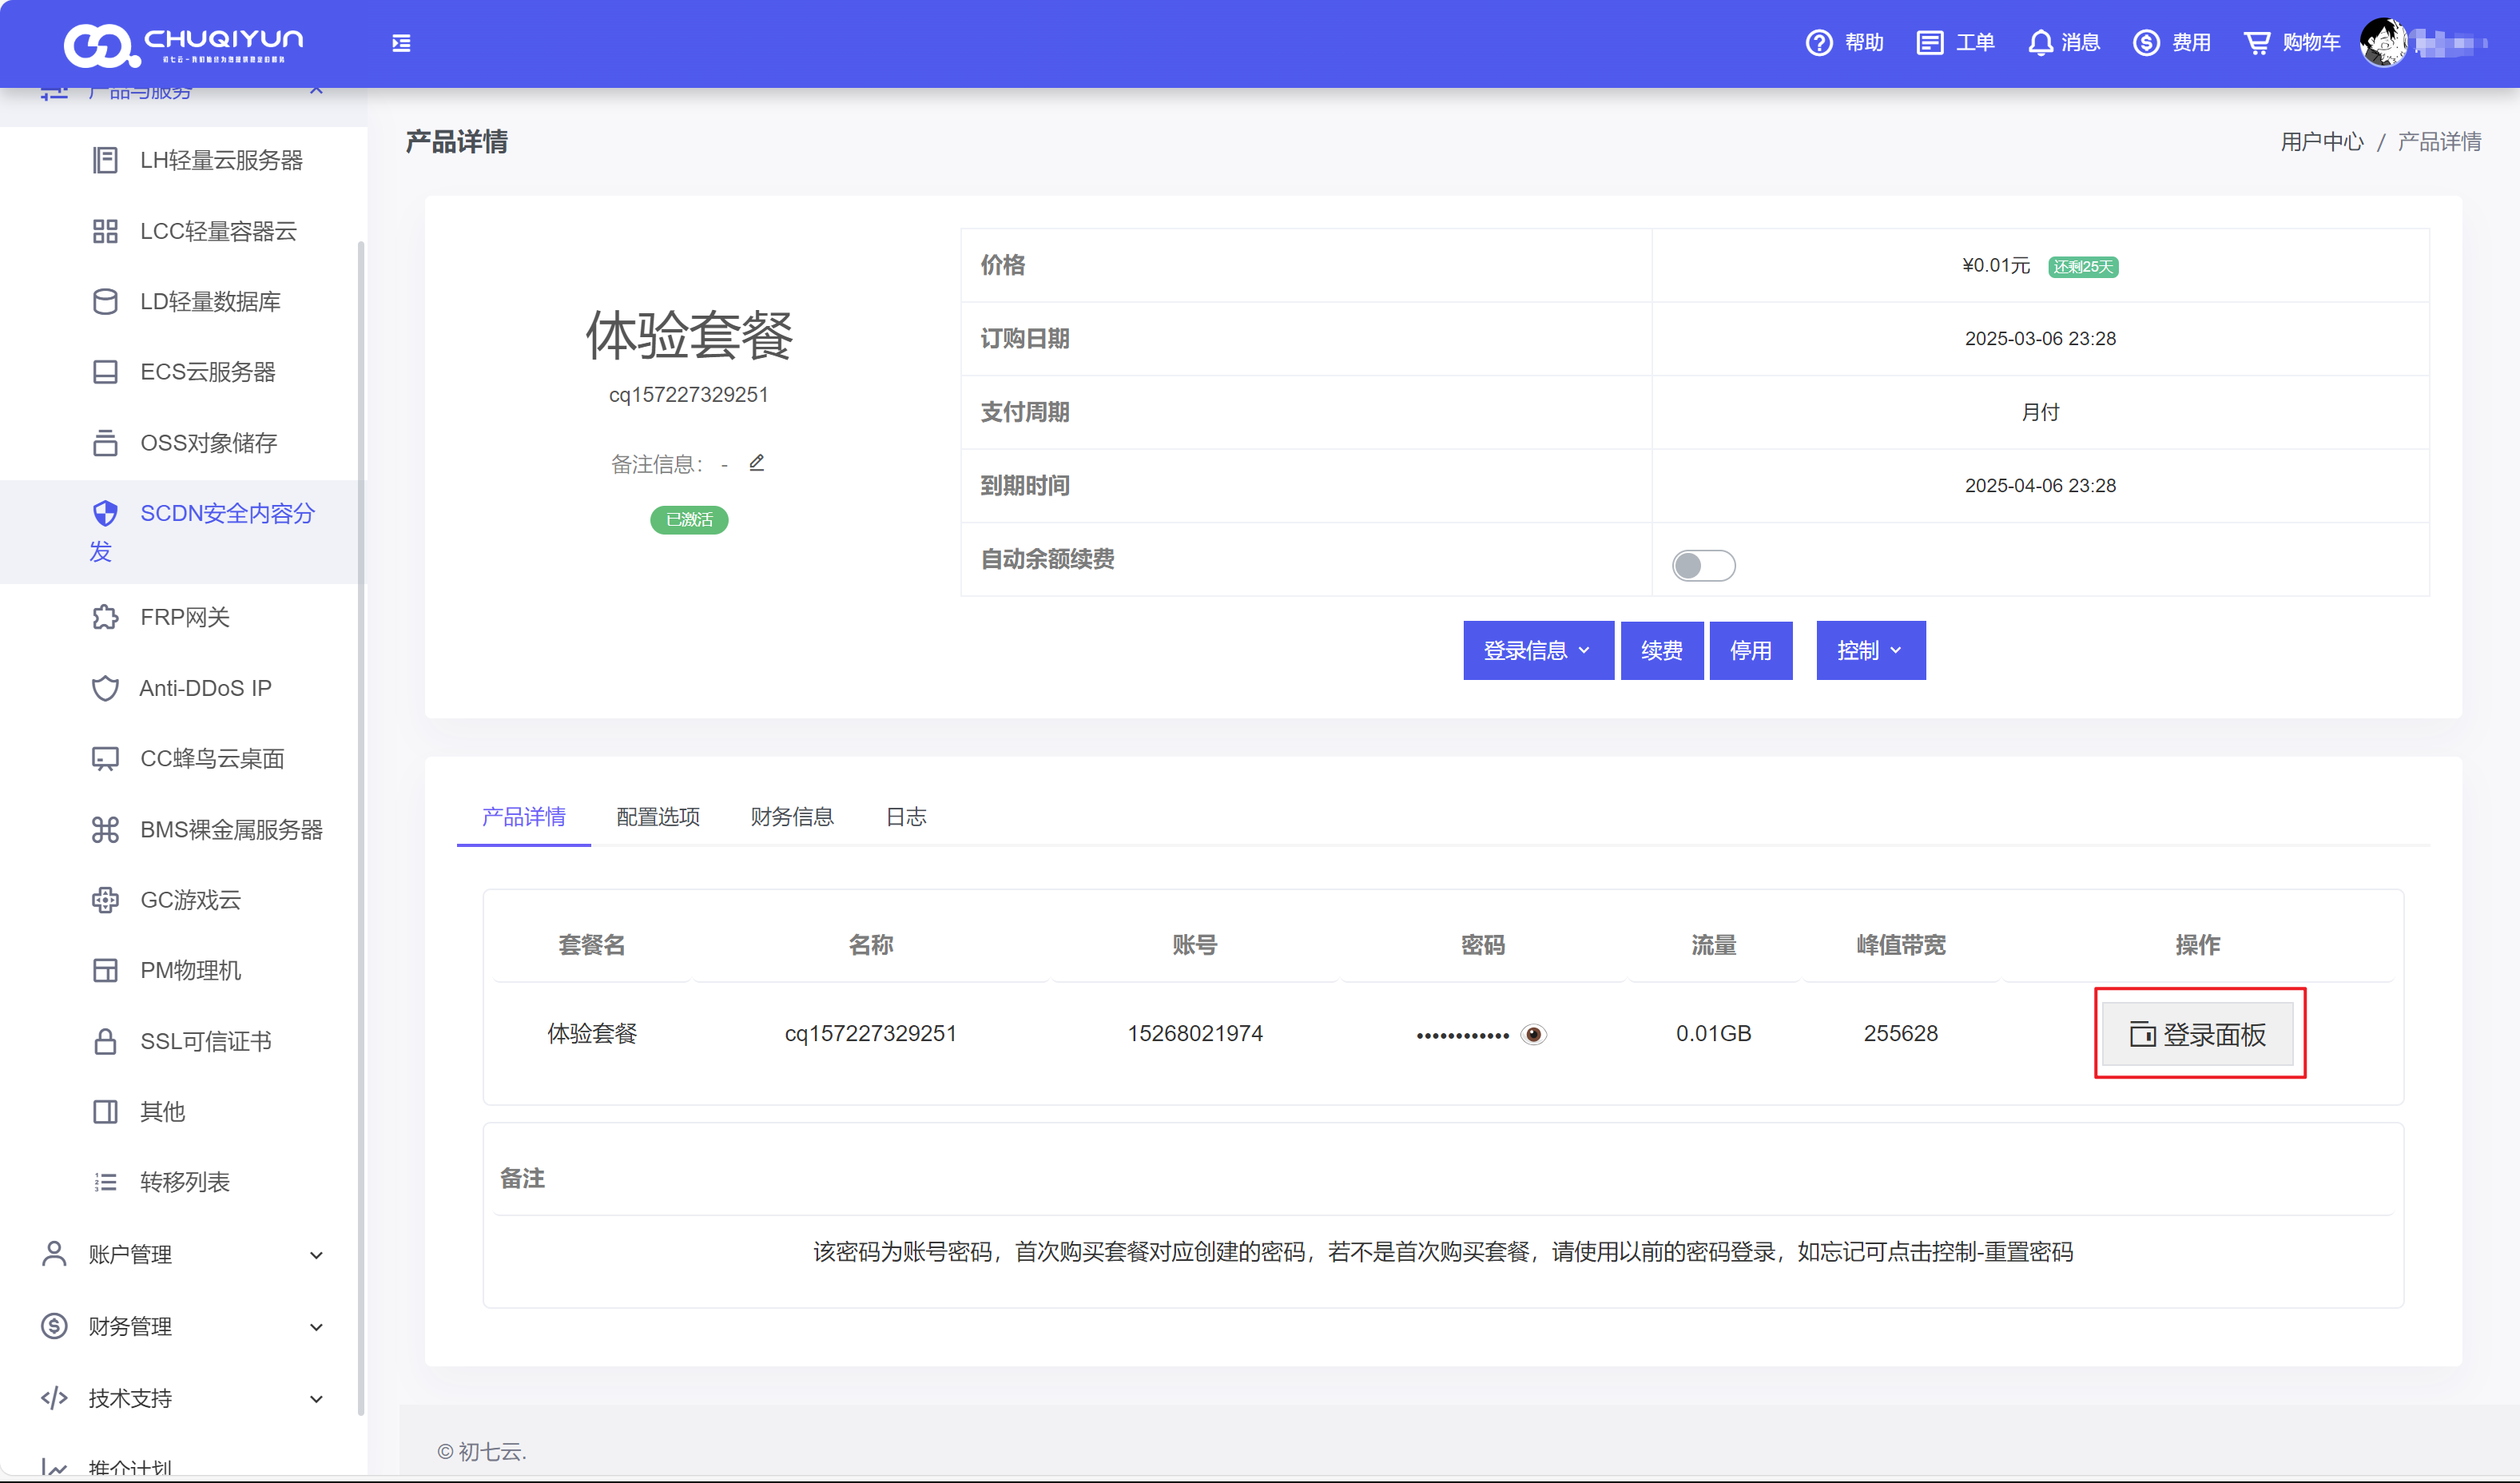Click the notification bell icon
Screen dimensions: 2520x1483
tap(2040, 43)
